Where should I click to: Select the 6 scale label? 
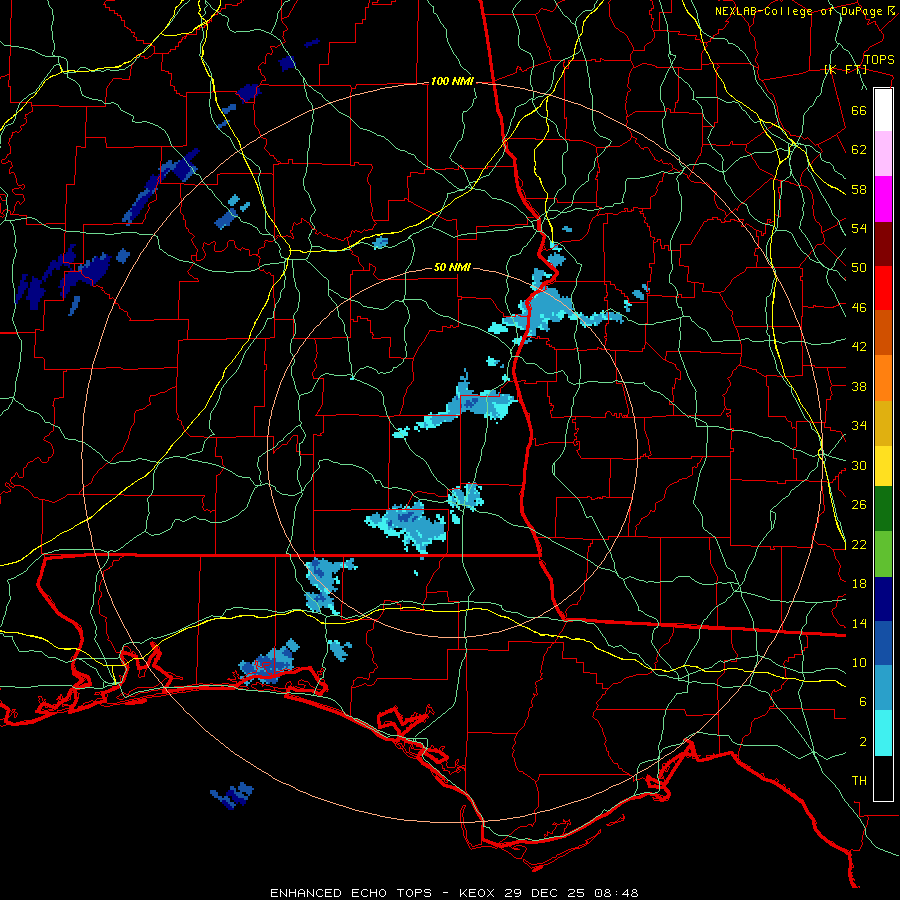tap(863, 702)
